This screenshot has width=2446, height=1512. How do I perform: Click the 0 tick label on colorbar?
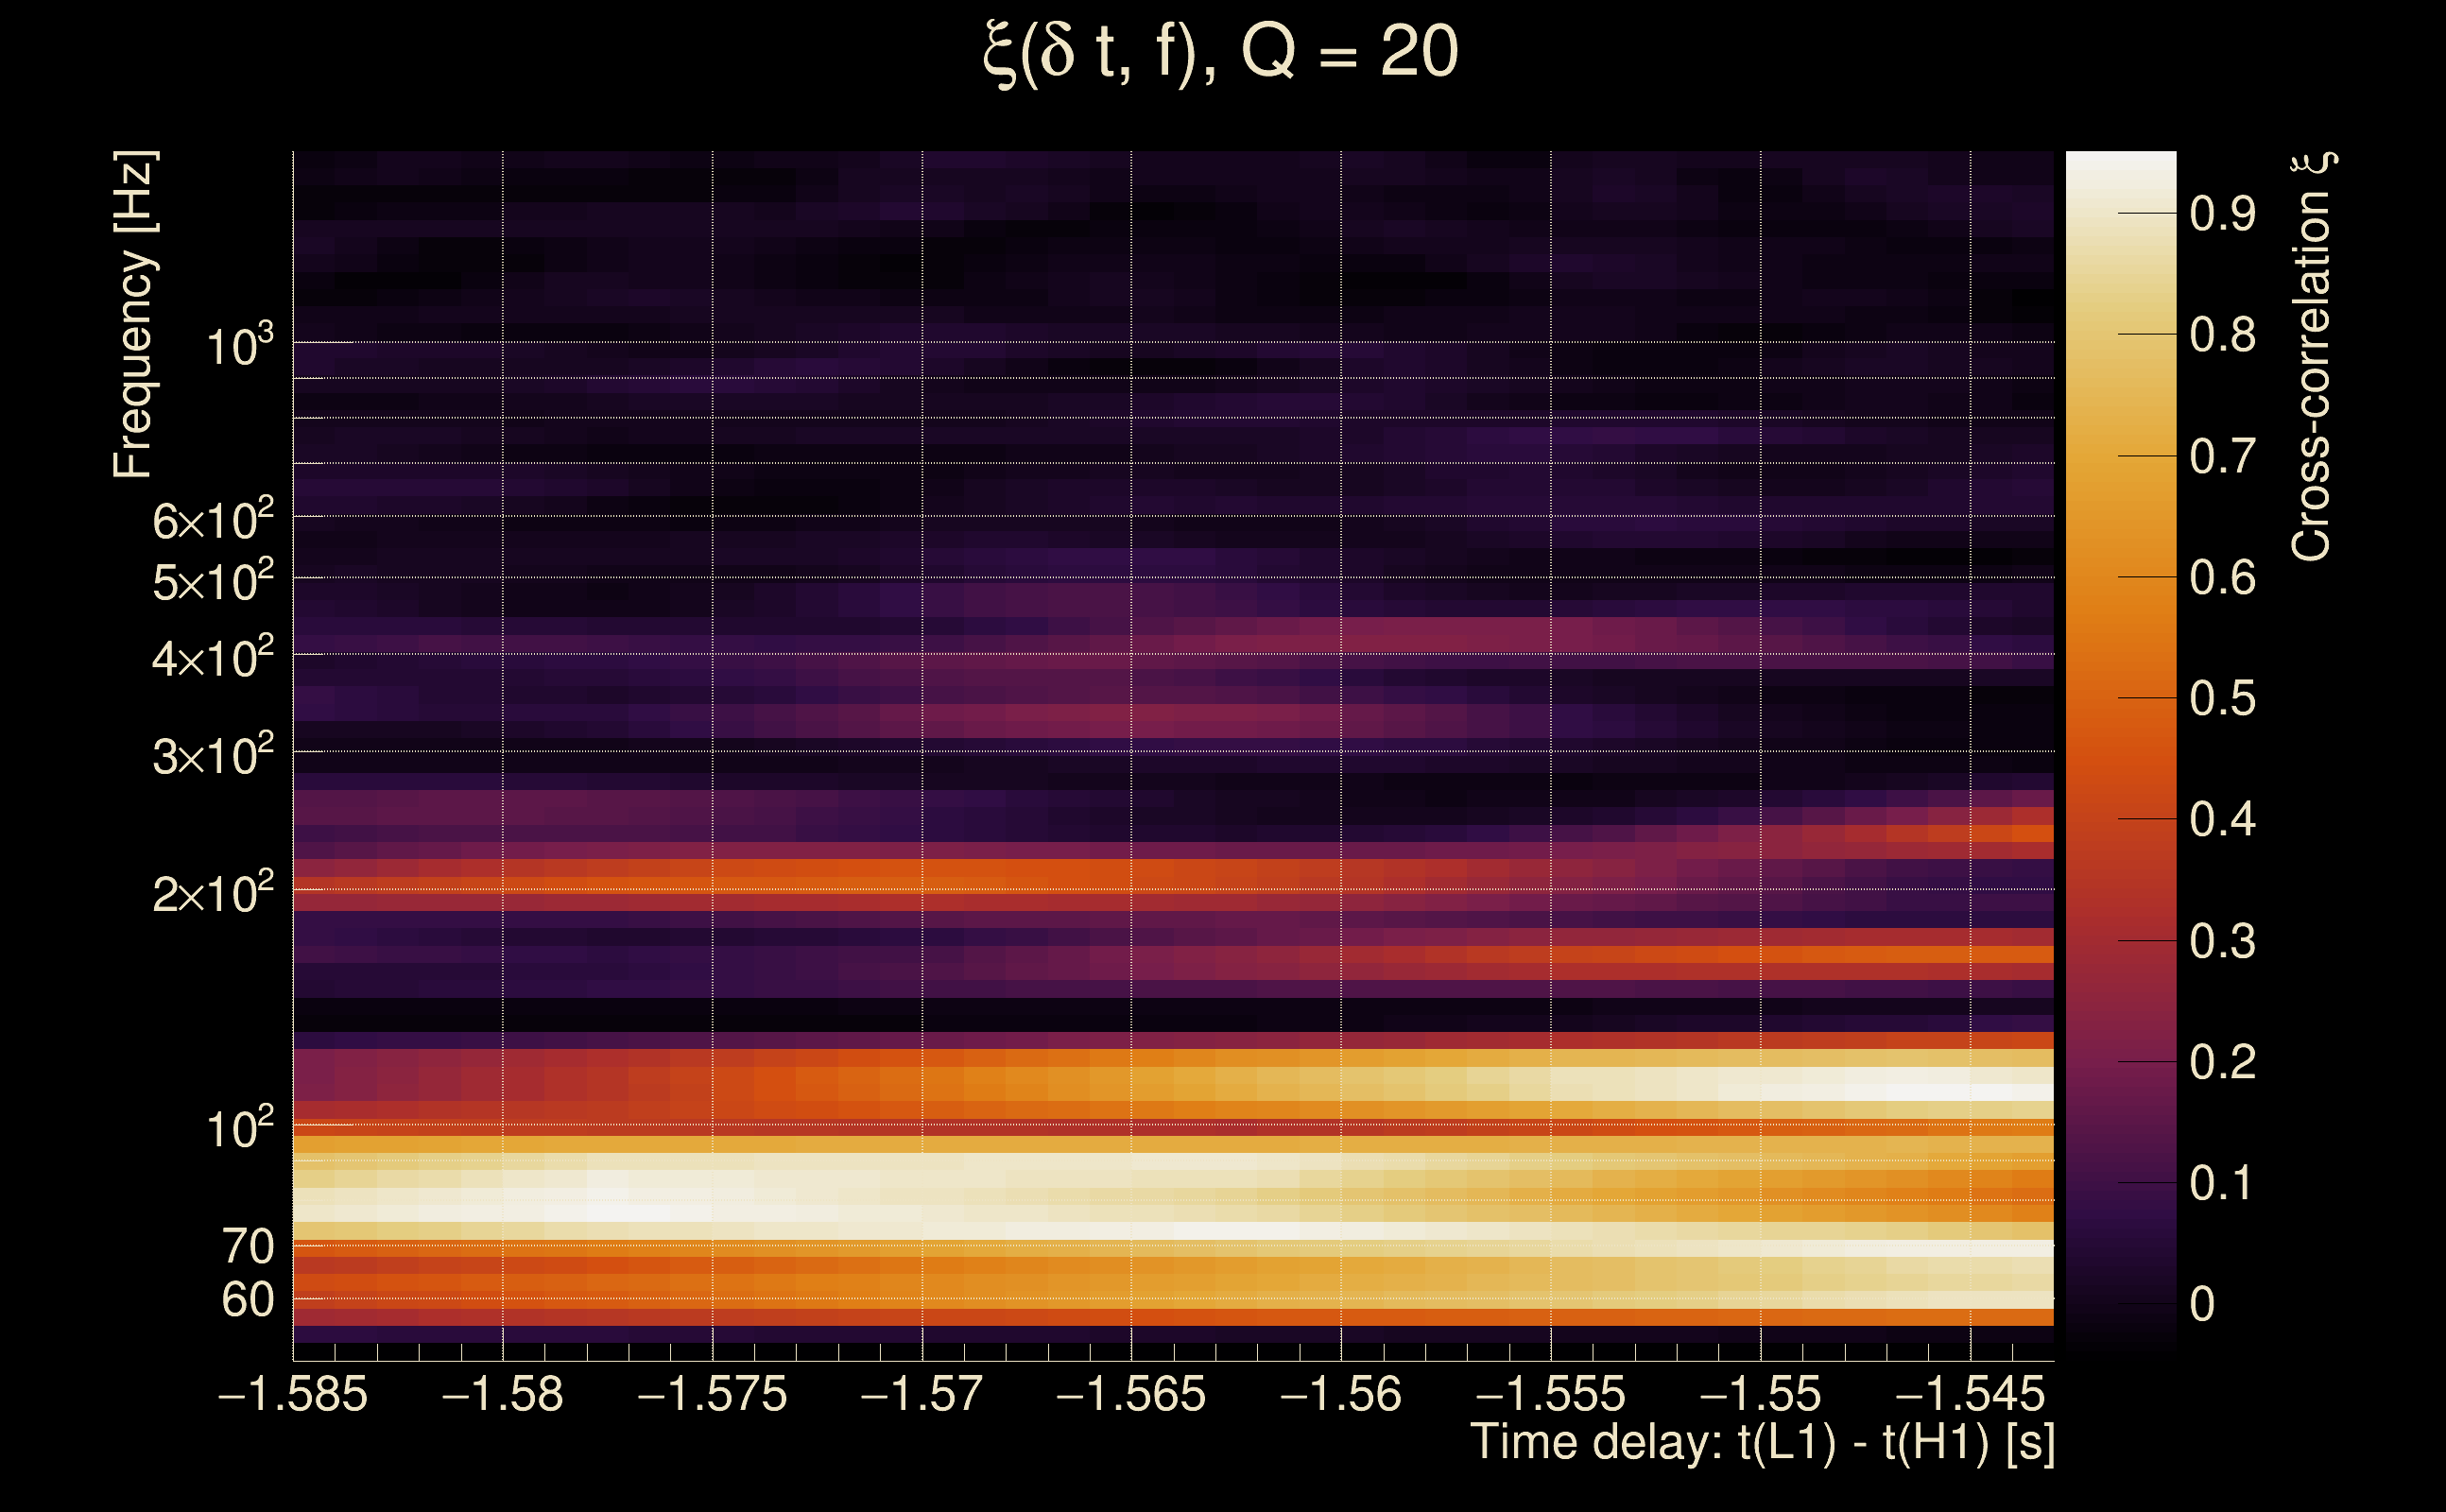(x=2202, y=1304)
